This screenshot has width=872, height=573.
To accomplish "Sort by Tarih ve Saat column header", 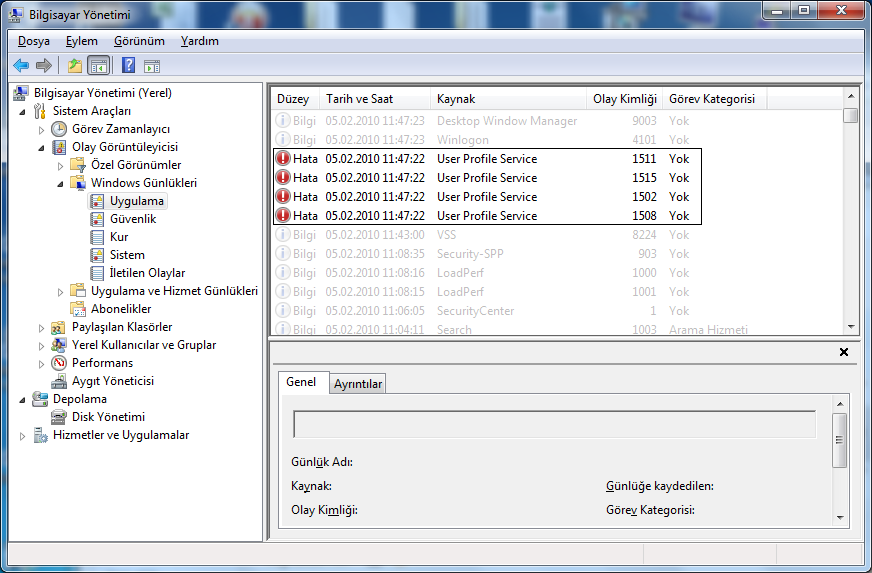I will coord(375,99).
